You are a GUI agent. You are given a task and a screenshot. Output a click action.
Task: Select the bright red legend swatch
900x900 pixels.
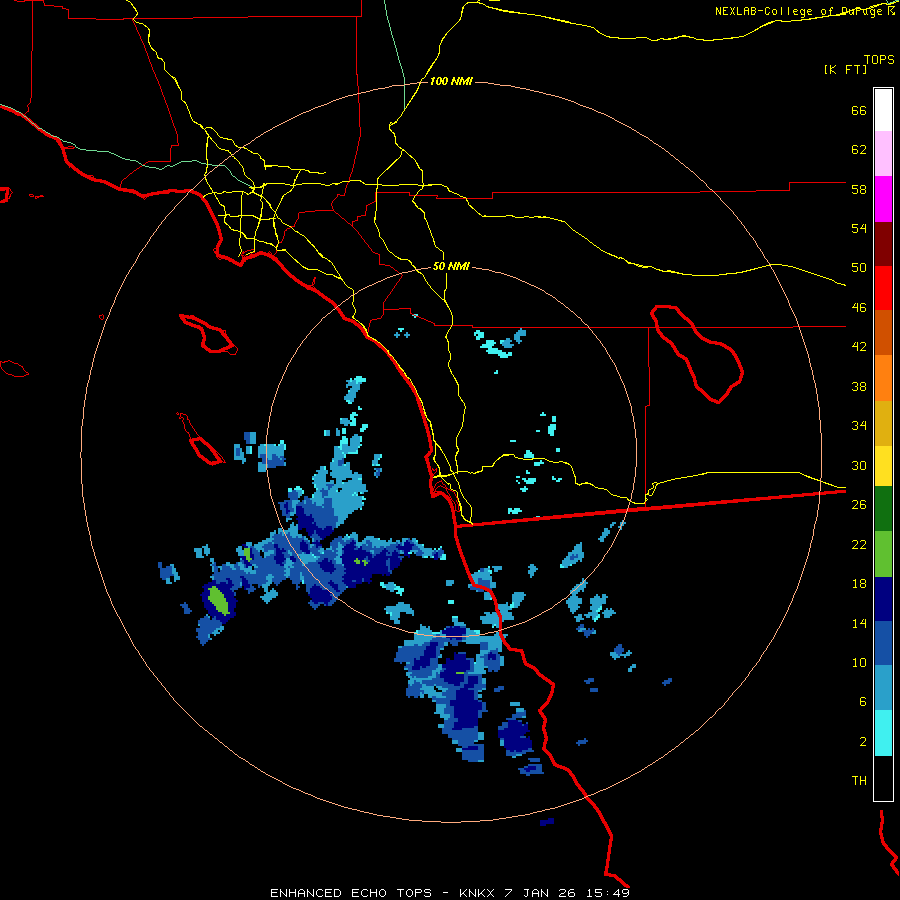pyautogui.click(x=883, y=288)
